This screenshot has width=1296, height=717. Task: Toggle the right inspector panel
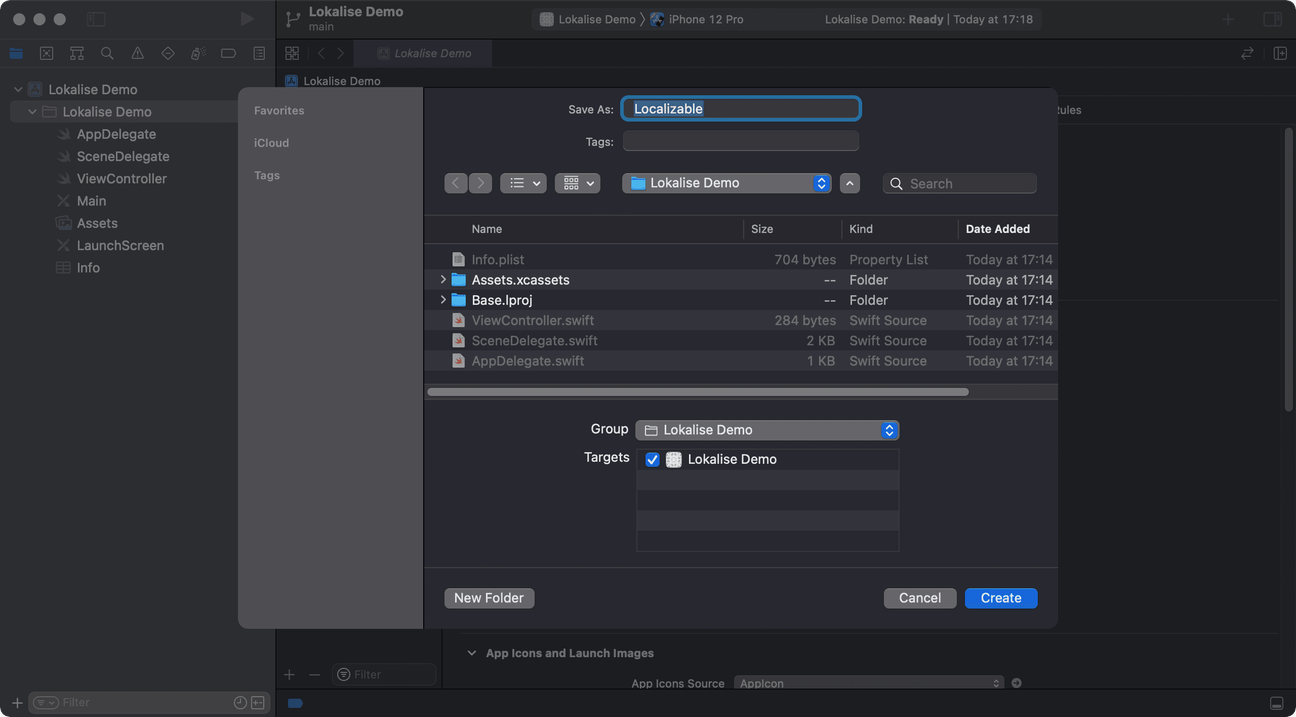point(1272,19)
